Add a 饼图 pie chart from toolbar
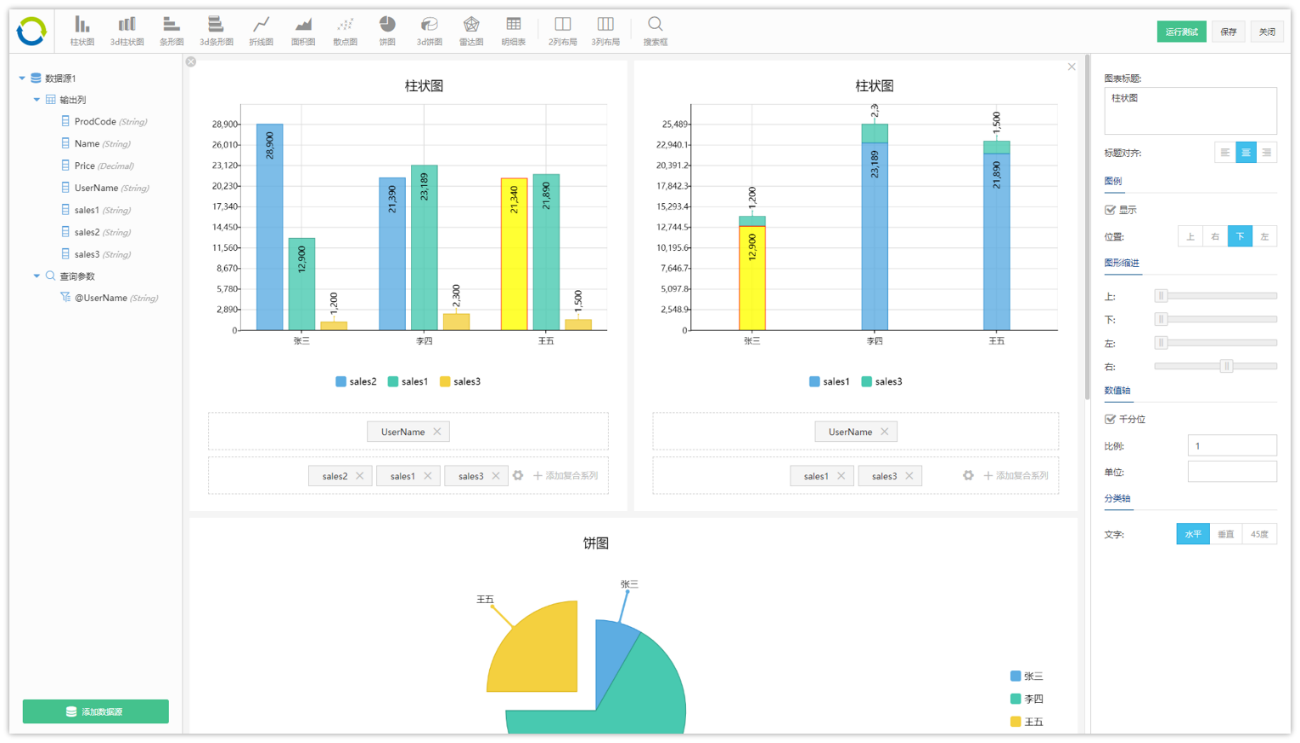 click(387, 30)
